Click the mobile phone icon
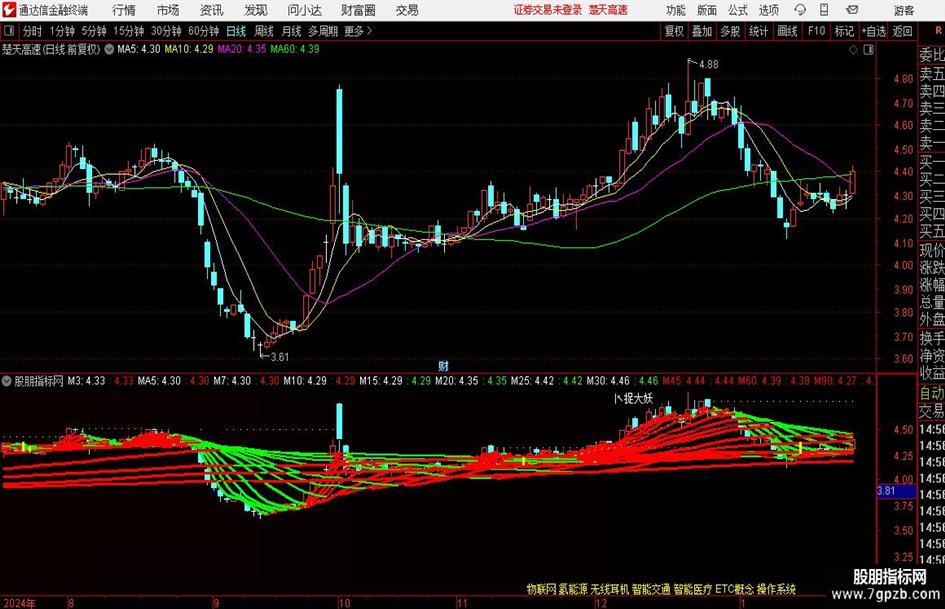 pyautogui.click(x=824, y=10)
